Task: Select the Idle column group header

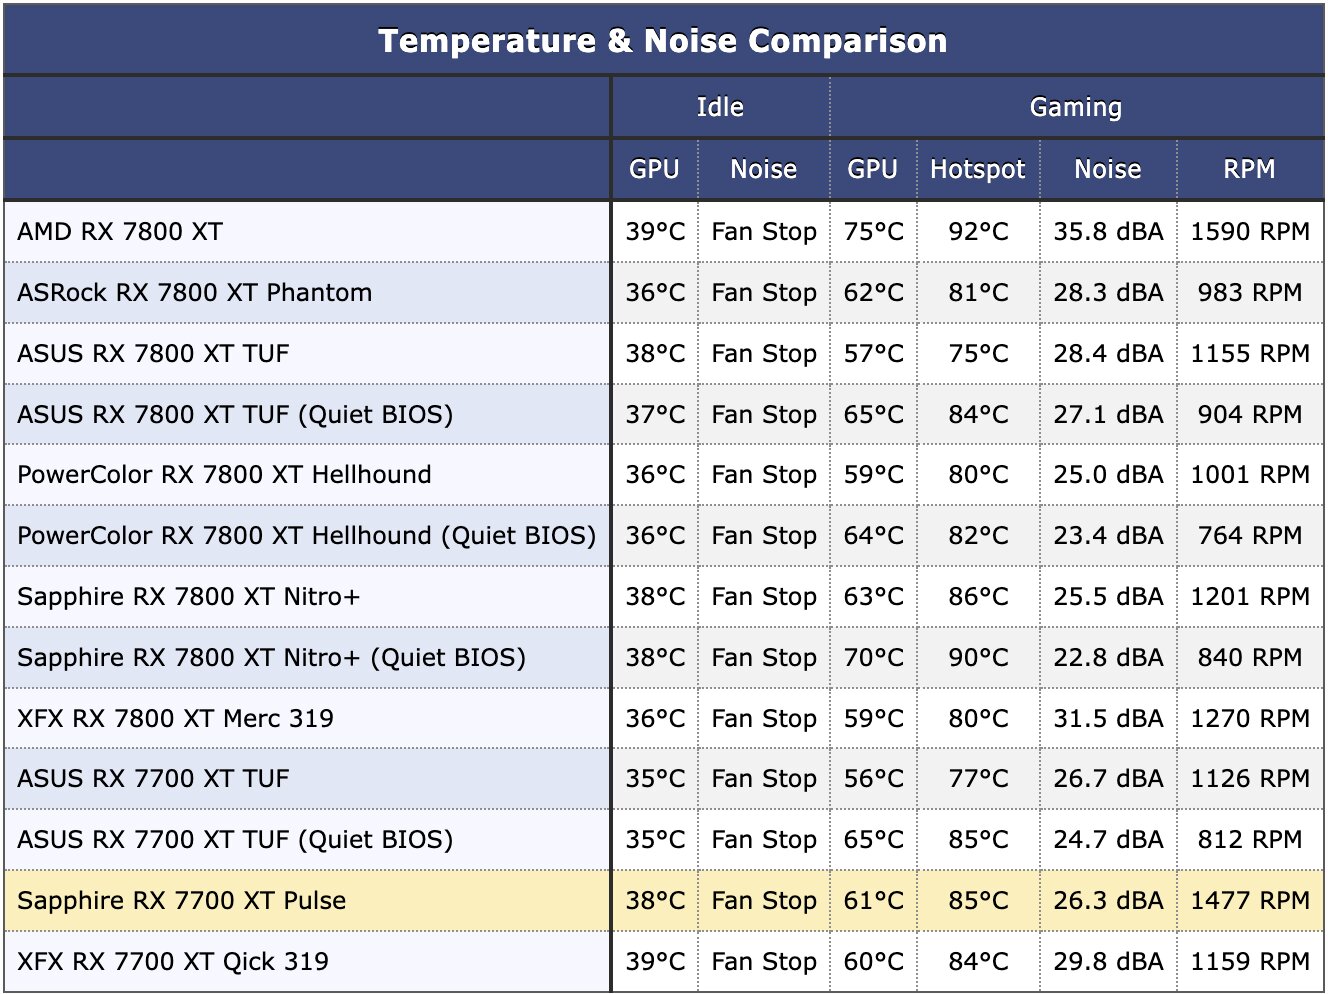Action: point(720,107)
